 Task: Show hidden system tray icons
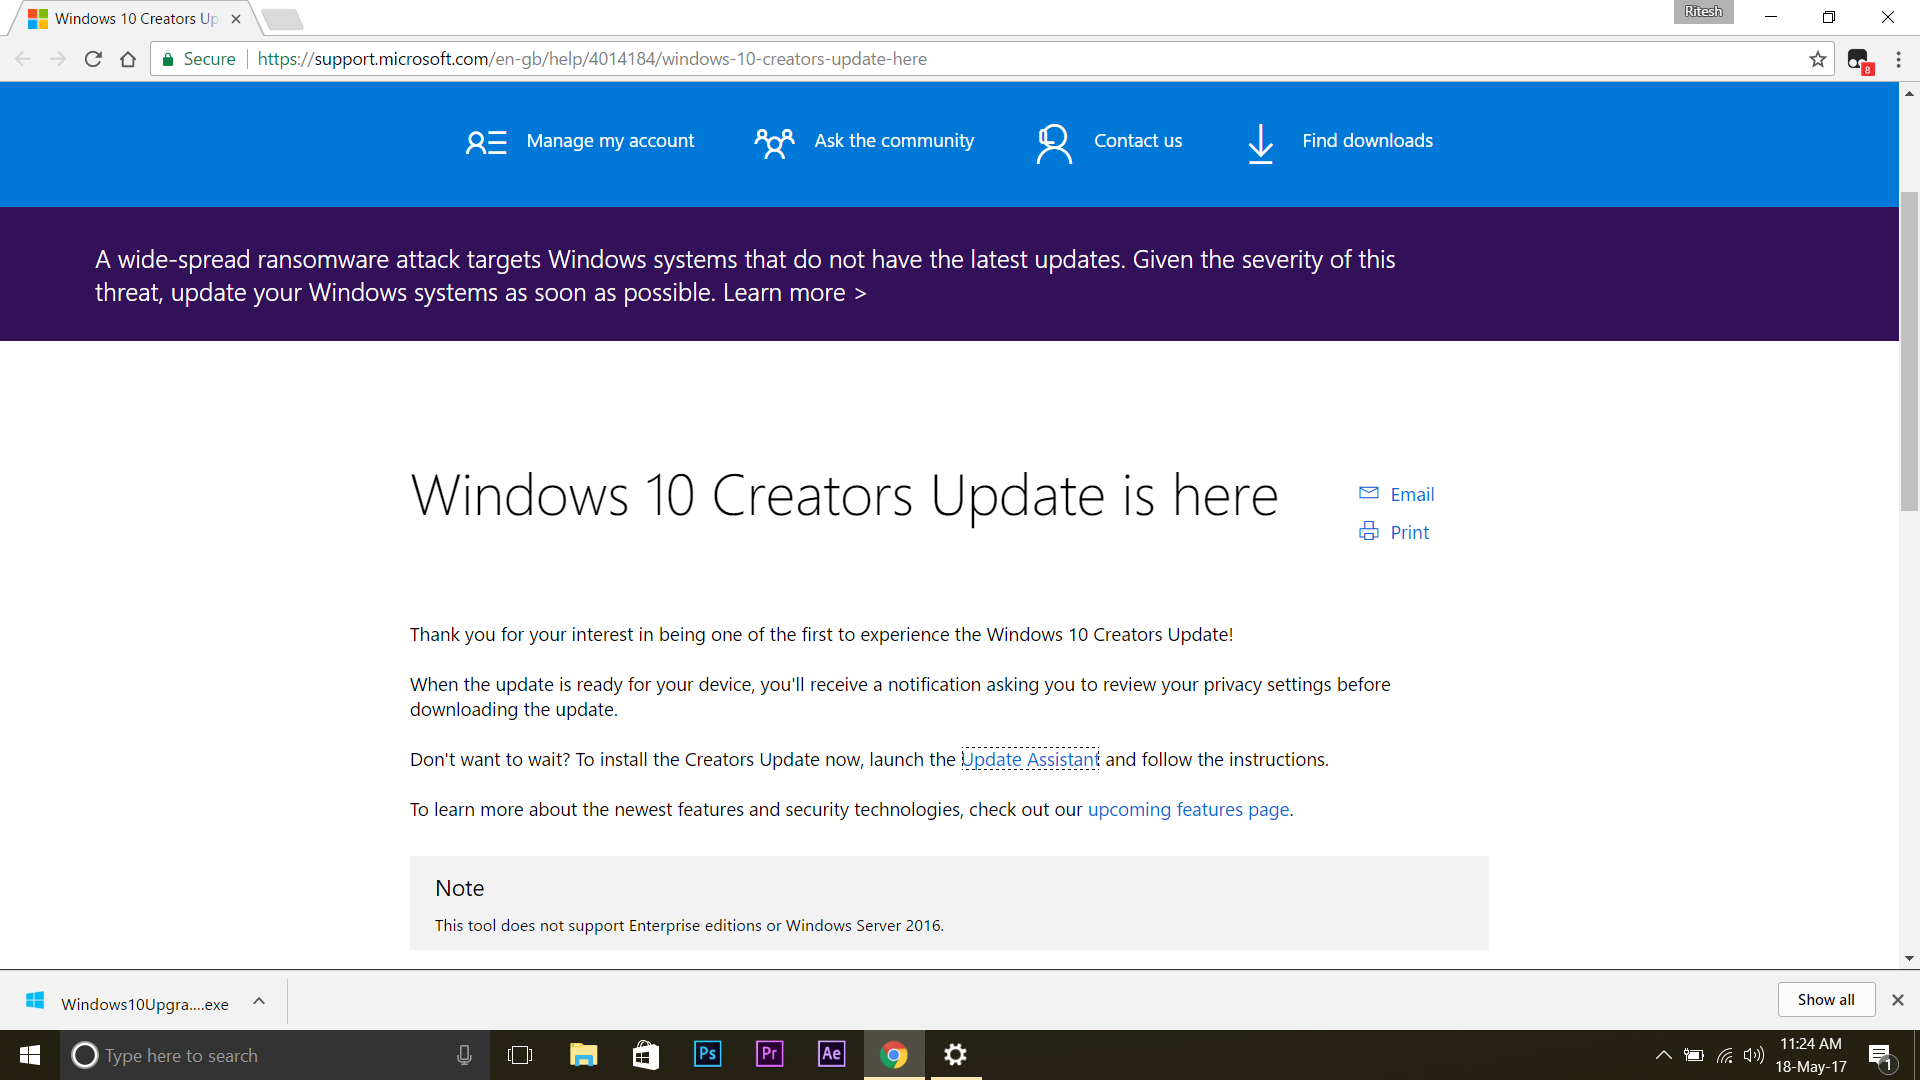(x=1663, y=1055)
